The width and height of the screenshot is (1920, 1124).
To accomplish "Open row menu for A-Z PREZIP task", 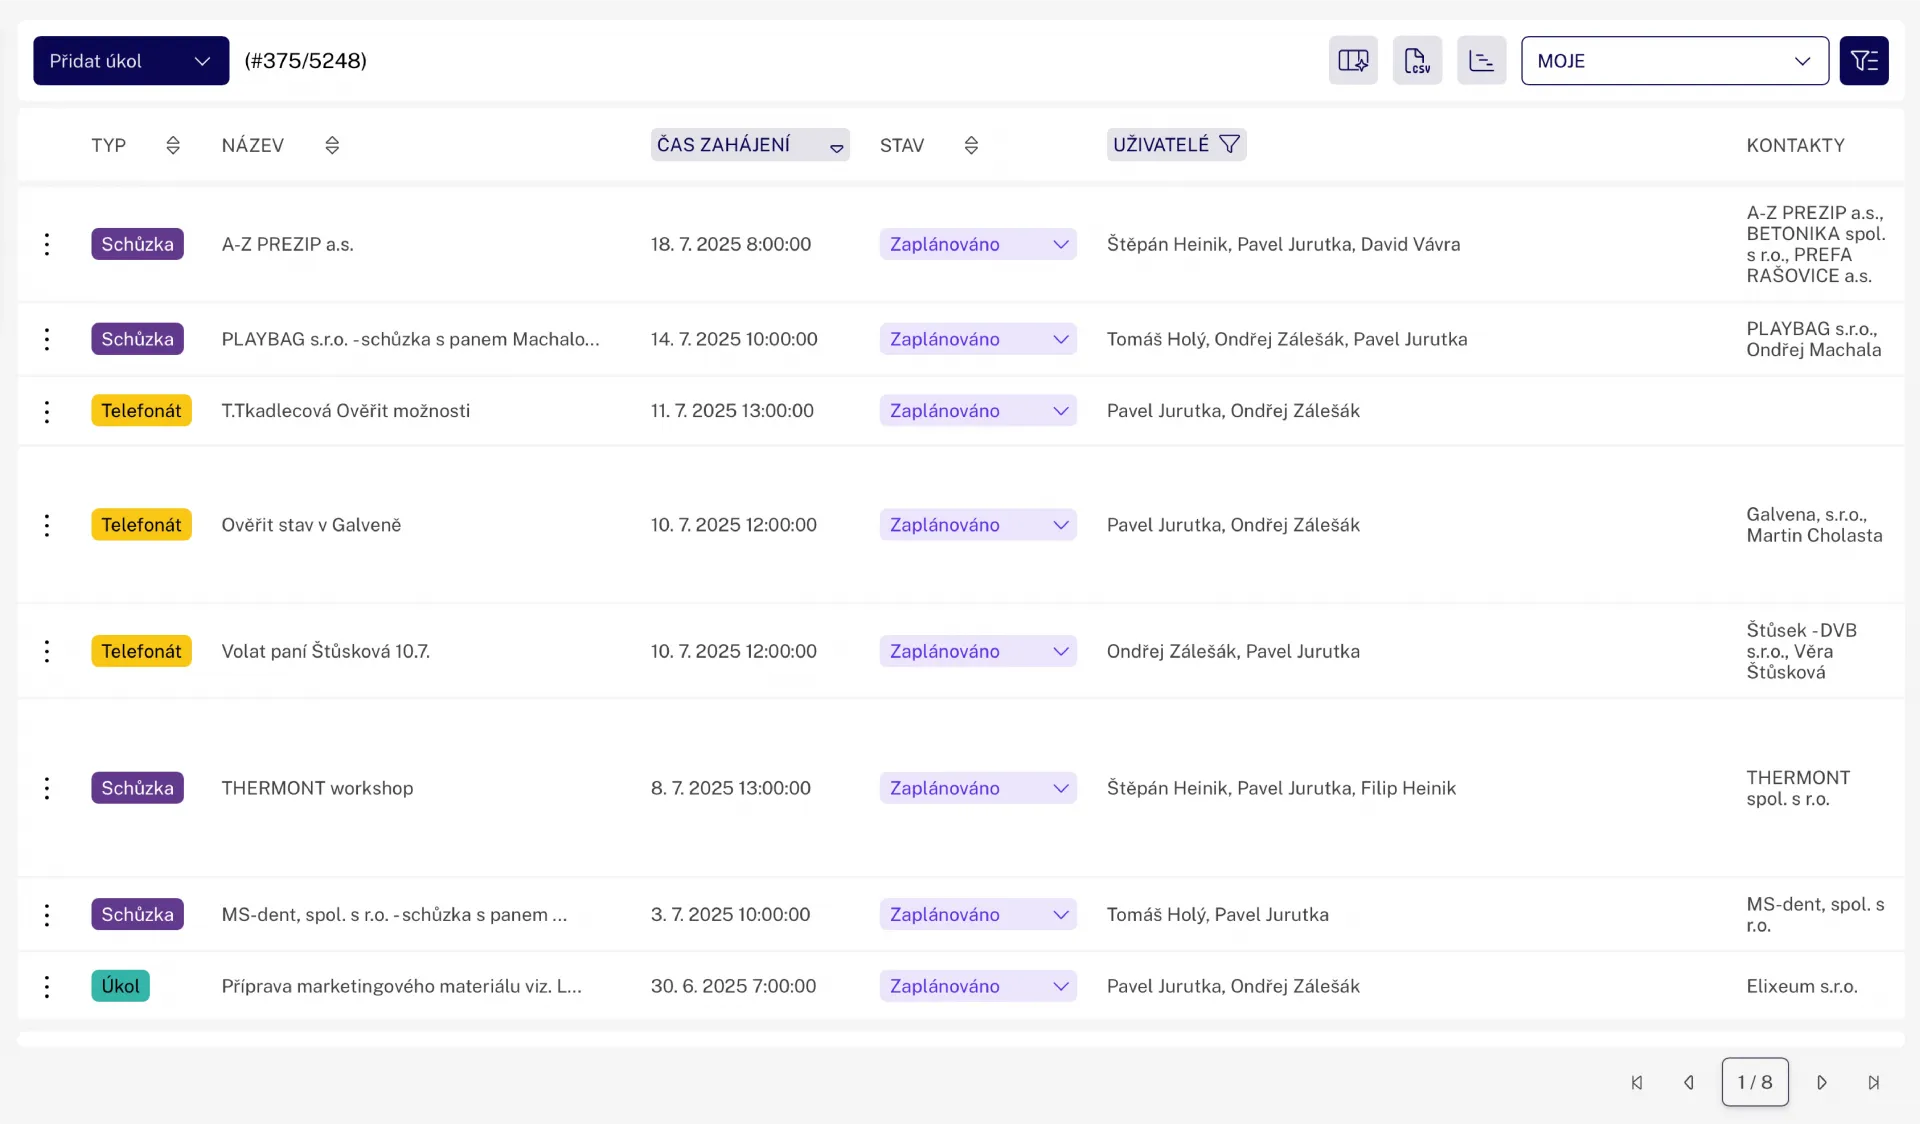I will coord(47,244).
